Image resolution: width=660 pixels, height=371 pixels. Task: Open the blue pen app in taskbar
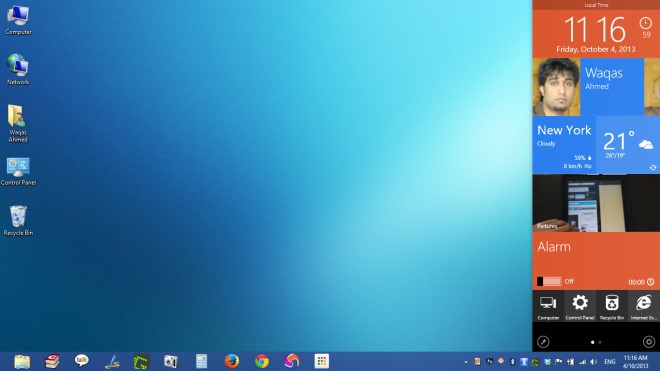click(112, 361)
